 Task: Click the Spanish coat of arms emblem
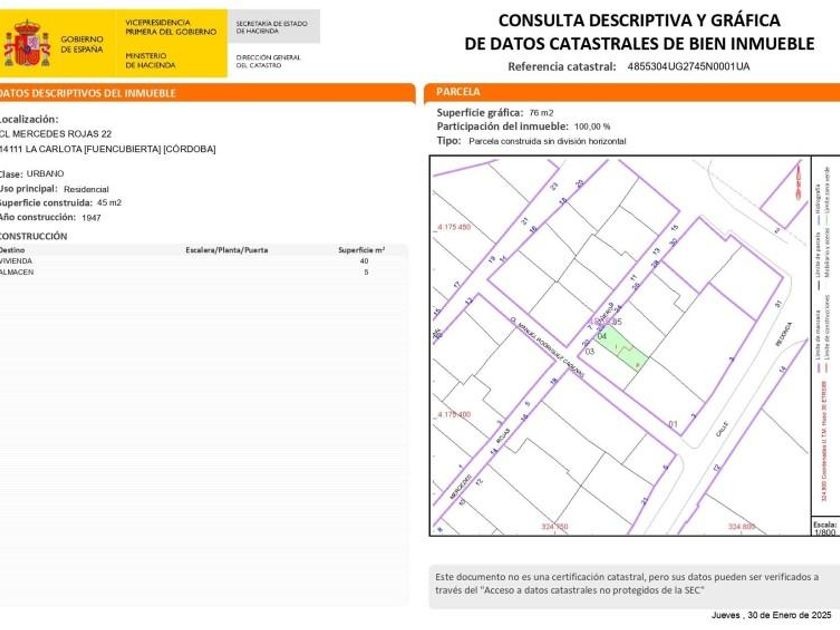pyautogui.click(x=26, y=43)
